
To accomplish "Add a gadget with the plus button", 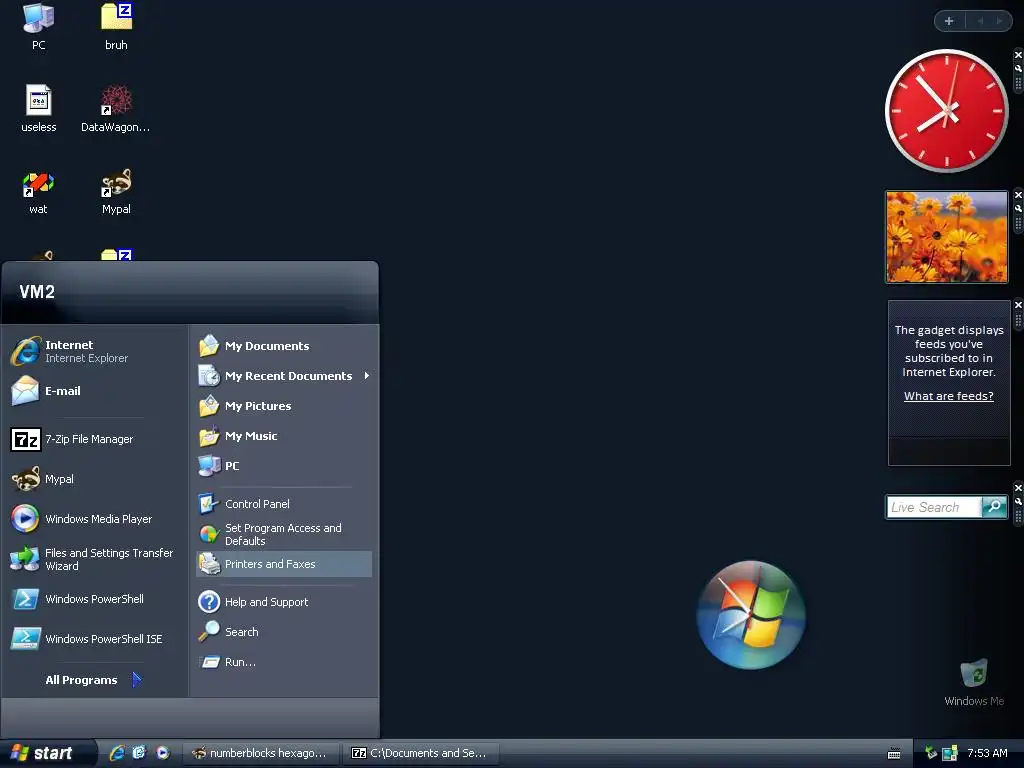I will click(x=949, y=21).
